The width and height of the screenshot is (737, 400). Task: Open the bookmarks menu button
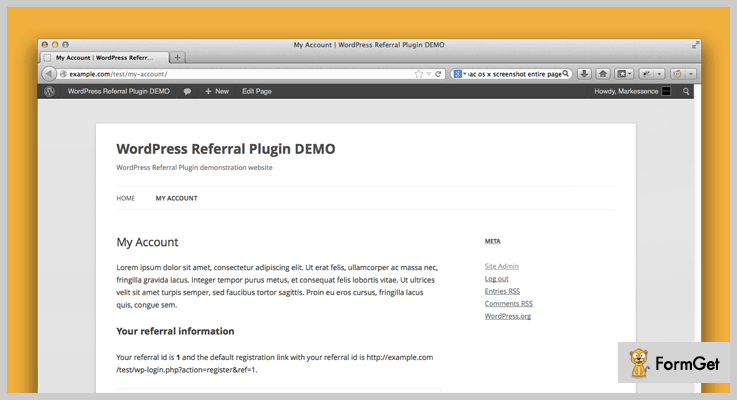[625, 74]
